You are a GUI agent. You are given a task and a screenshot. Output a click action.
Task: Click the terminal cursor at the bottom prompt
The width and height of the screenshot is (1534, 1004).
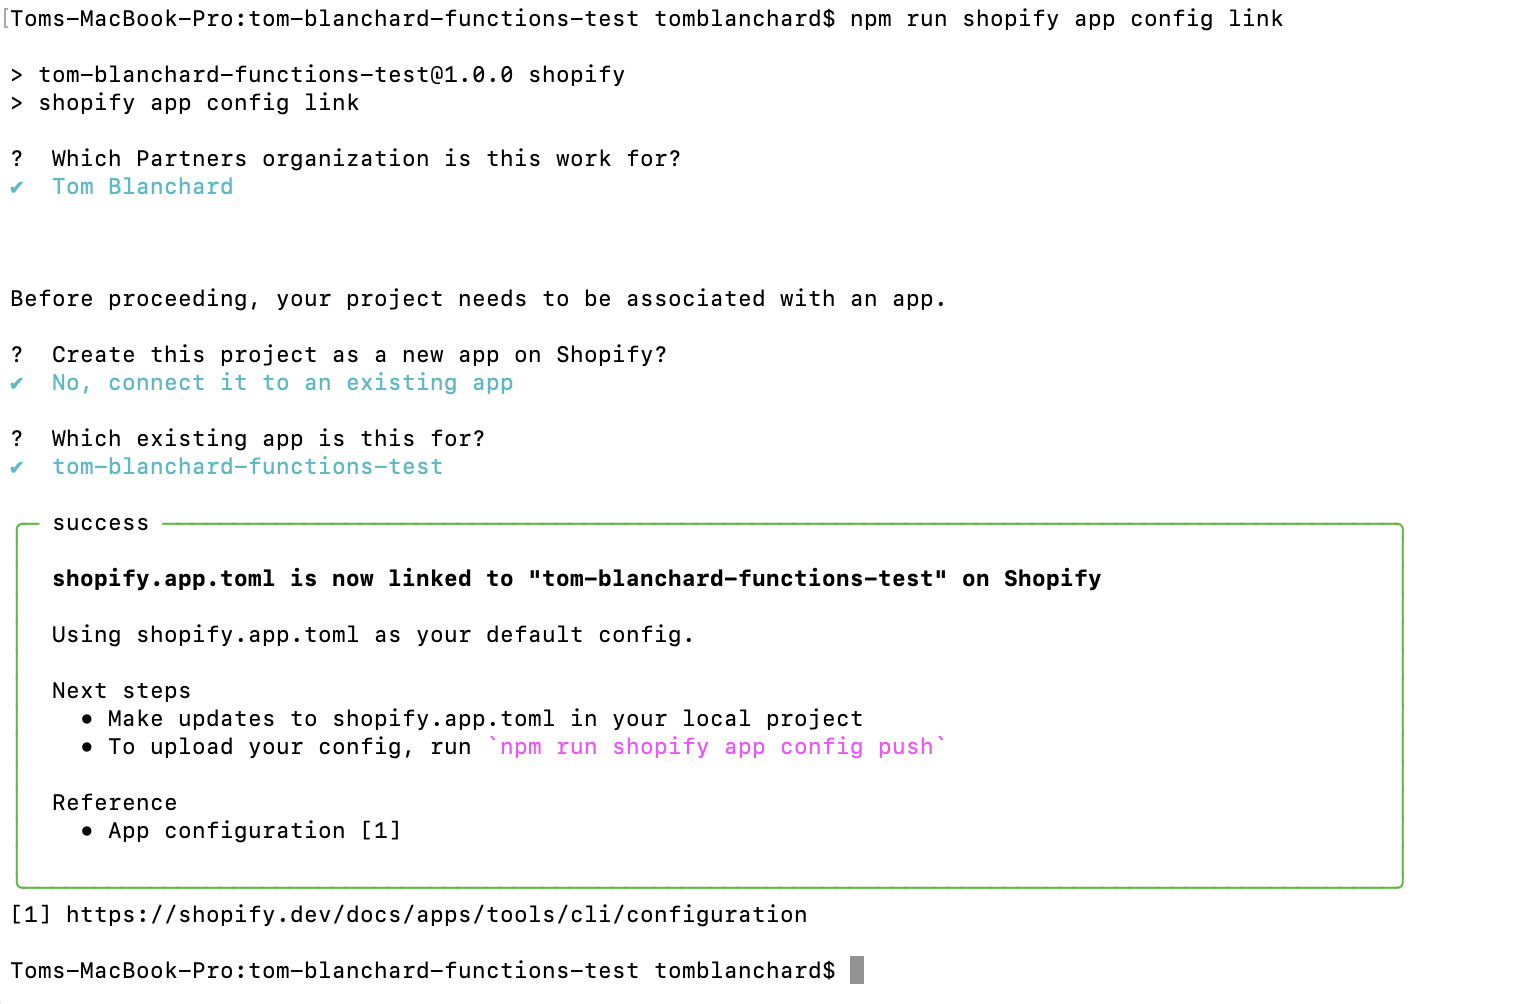tap(857, 970)
